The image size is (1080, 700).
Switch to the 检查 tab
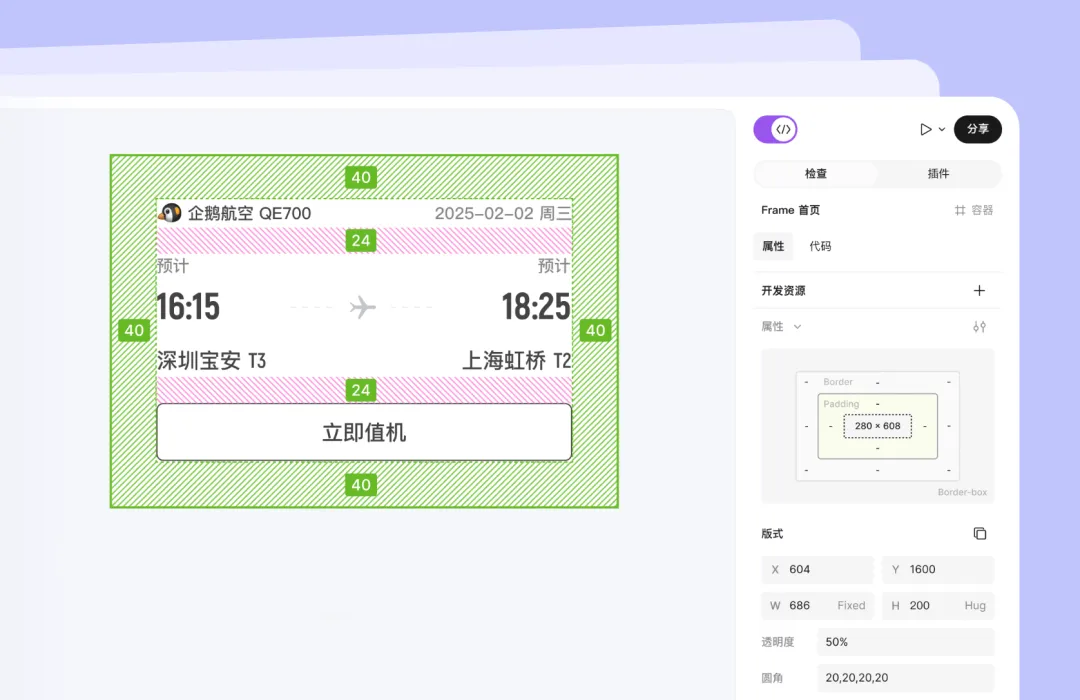click(x=816, y=174)
